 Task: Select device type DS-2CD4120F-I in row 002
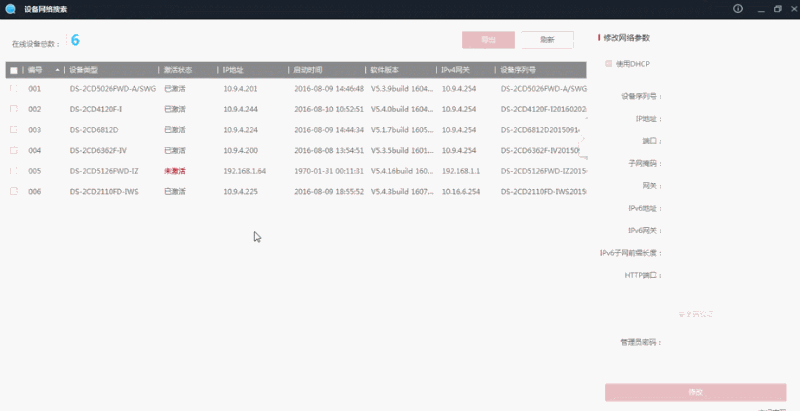pos(96,109)
